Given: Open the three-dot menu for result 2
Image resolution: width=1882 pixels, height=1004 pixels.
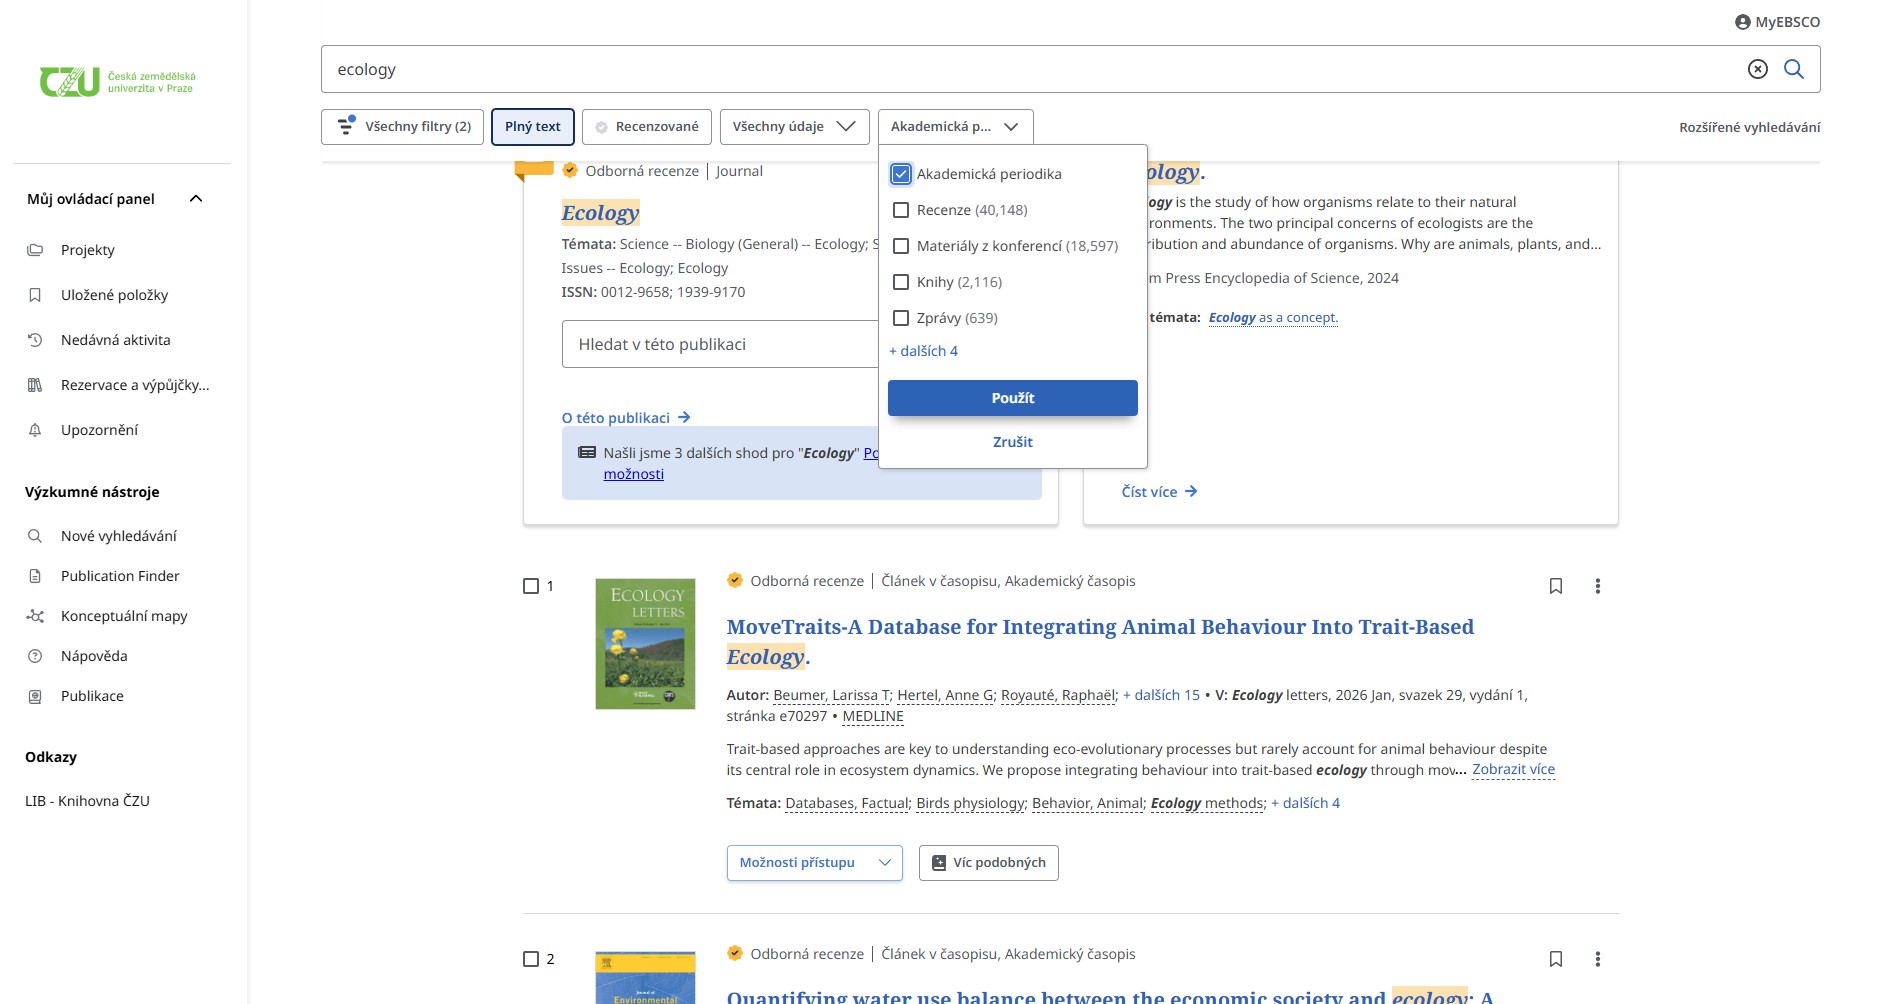Looking at the screenshot, I should (x=1597, y=959).
